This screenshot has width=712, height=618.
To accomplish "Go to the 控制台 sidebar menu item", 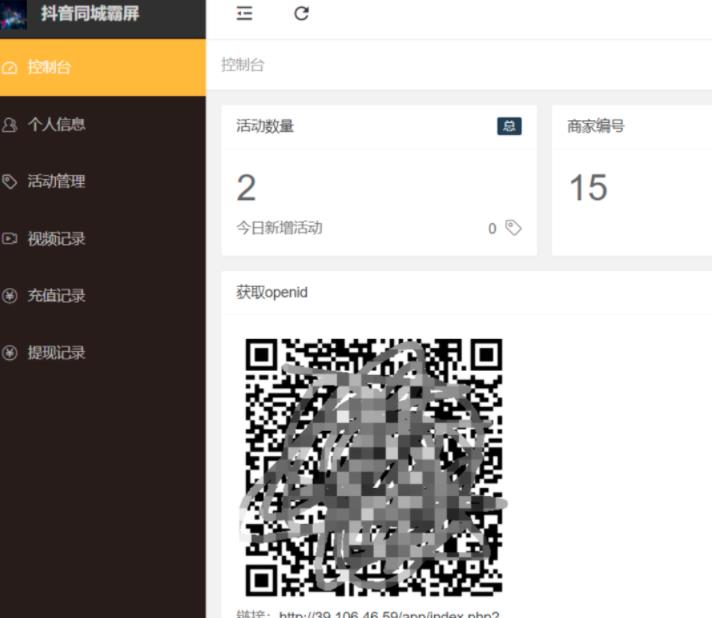I will coord(50,68).
